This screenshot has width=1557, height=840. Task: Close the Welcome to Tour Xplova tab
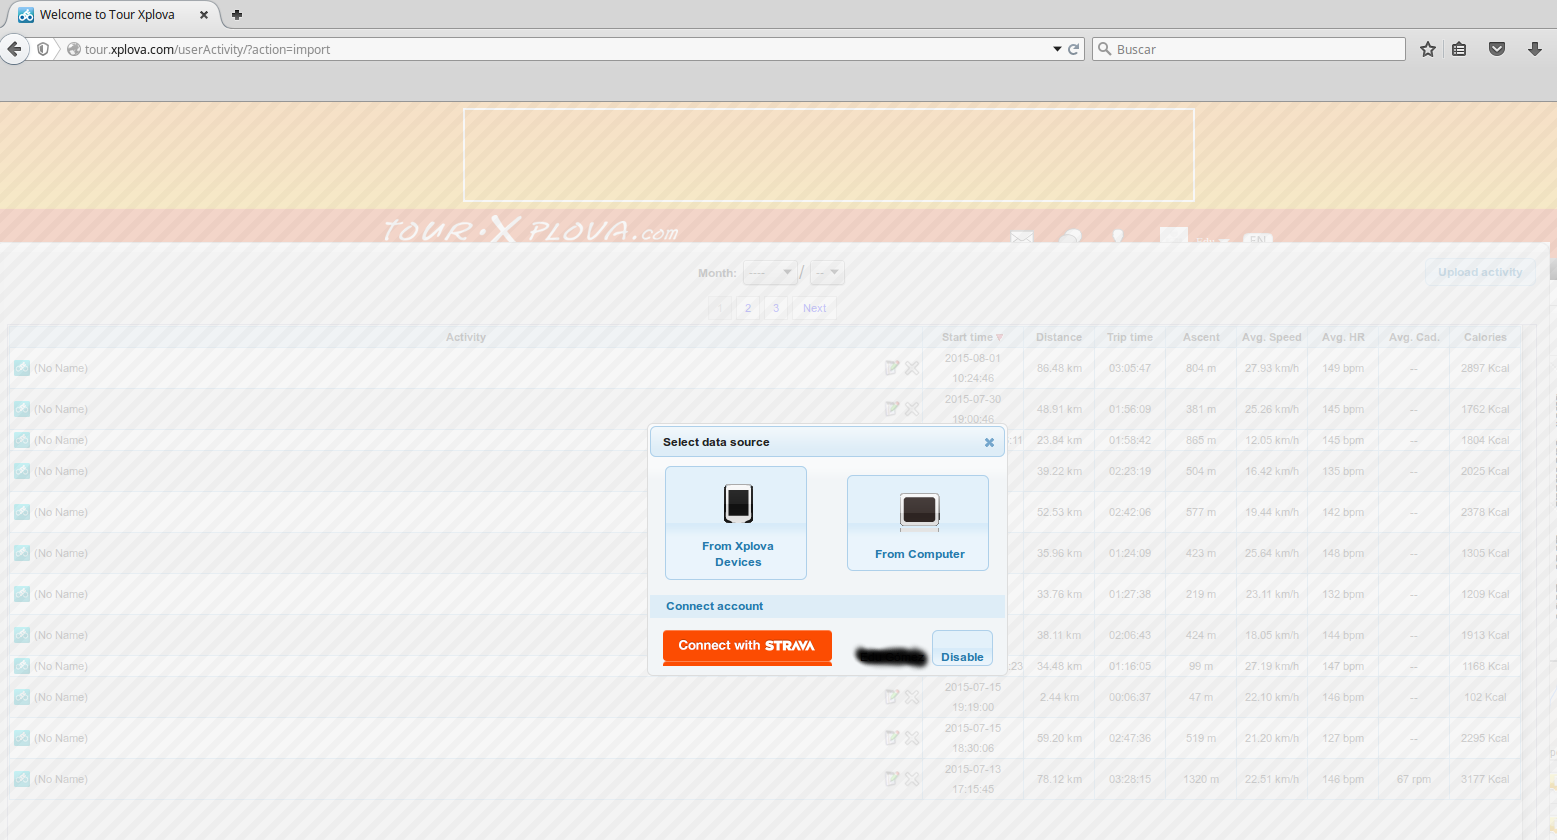click(x=204, y=15)
